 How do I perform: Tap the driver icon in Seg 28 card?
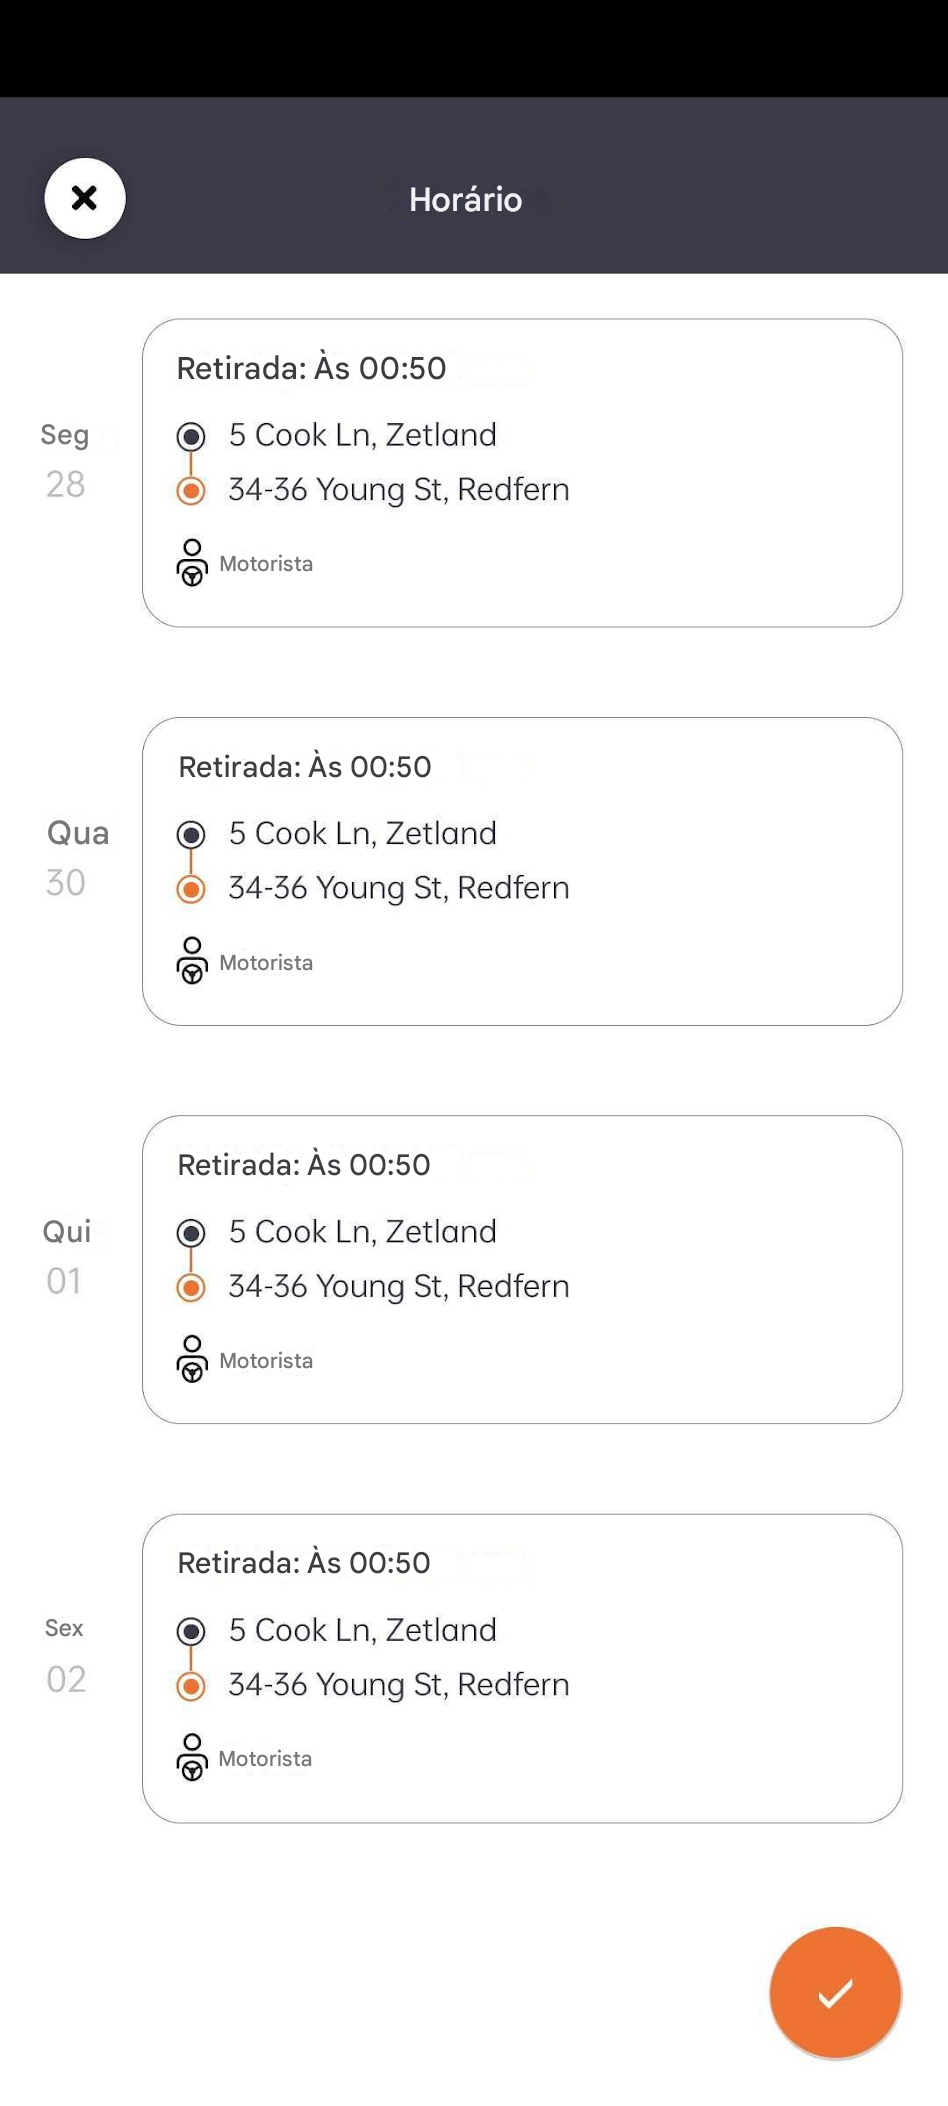tap(192, 563)
